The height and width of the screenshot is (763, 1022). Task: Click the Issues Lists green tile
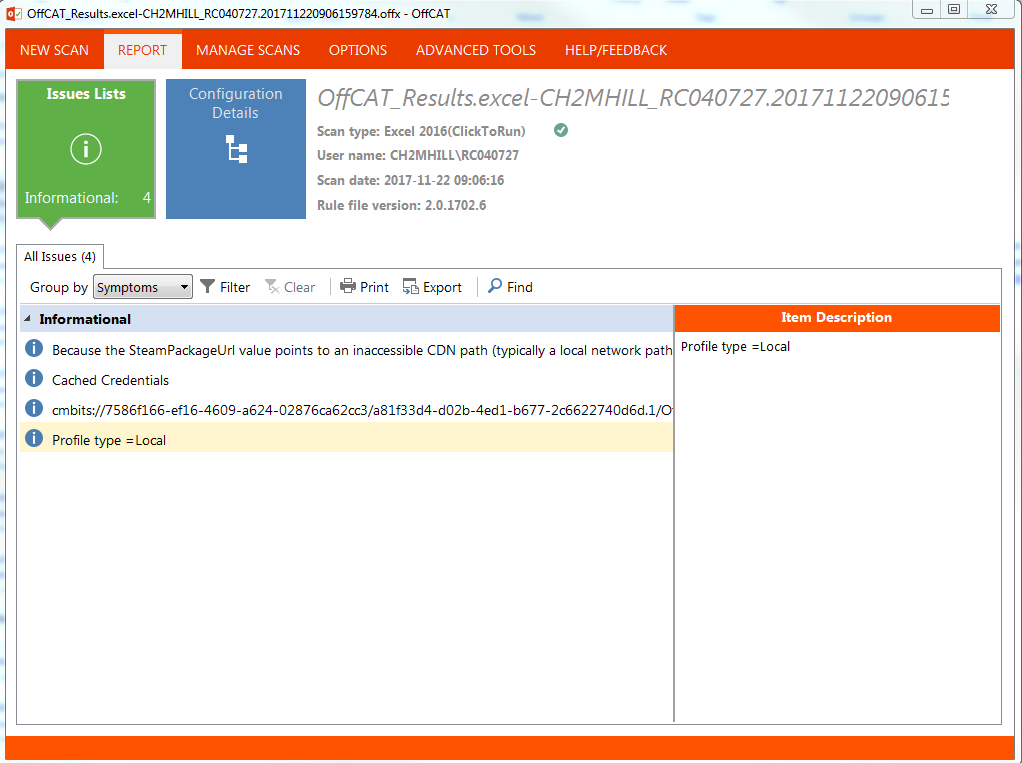(86, 149)
